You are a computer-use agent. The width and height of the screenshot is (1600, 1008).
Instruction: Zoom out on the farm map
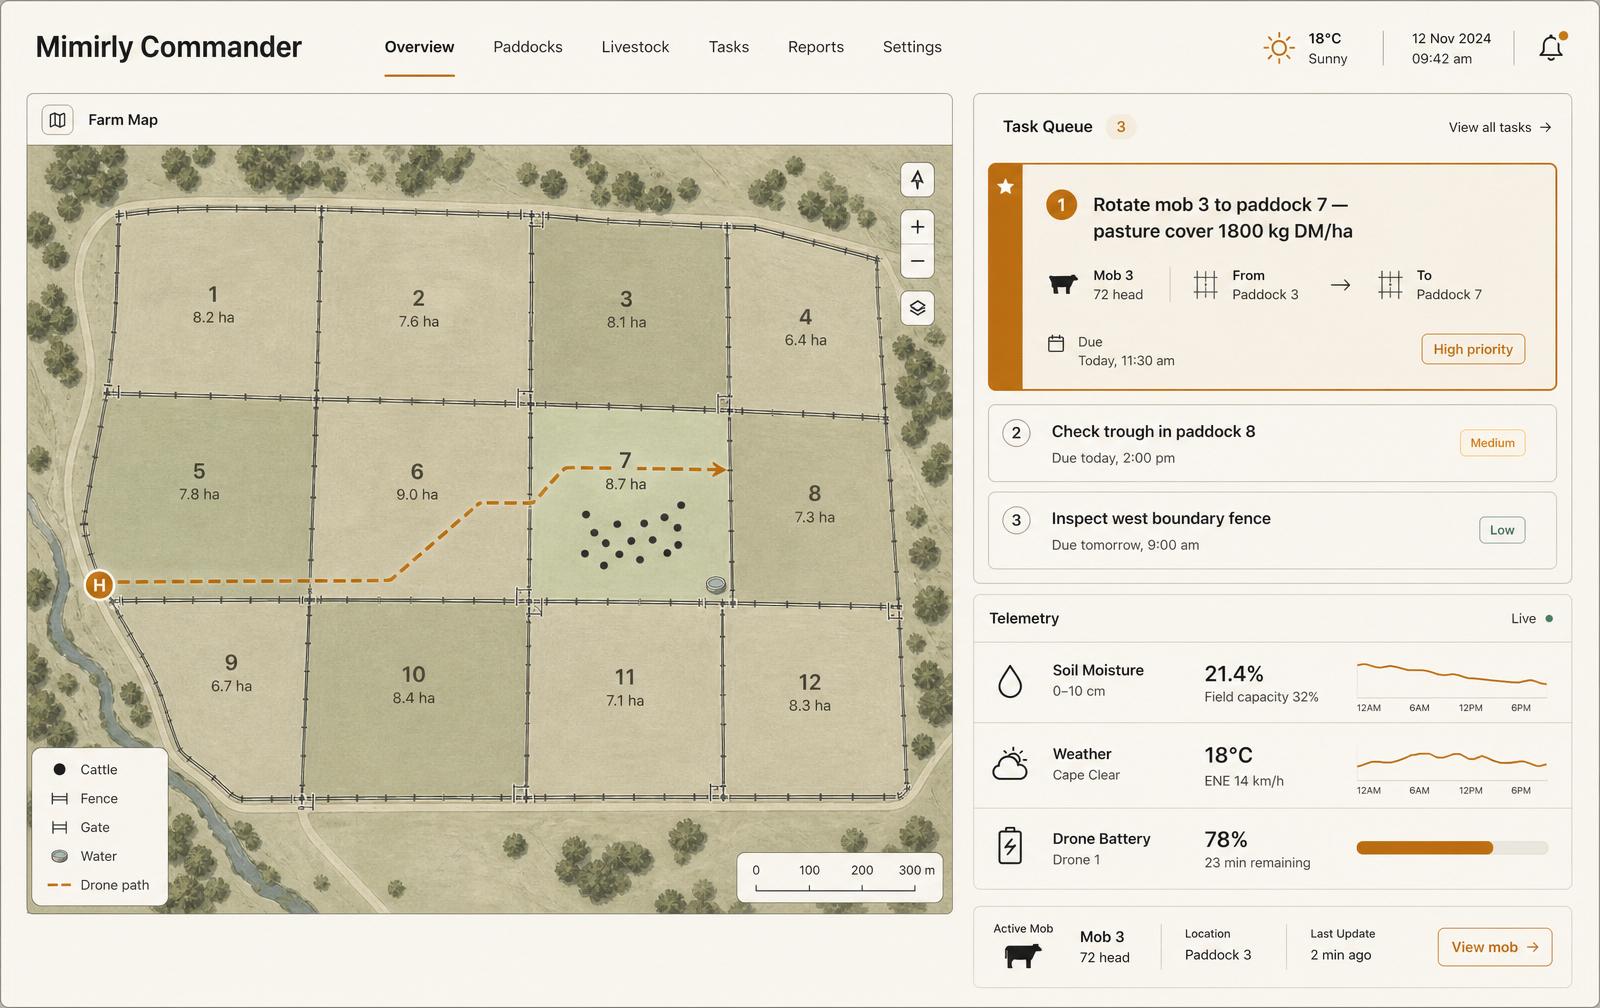917,262
